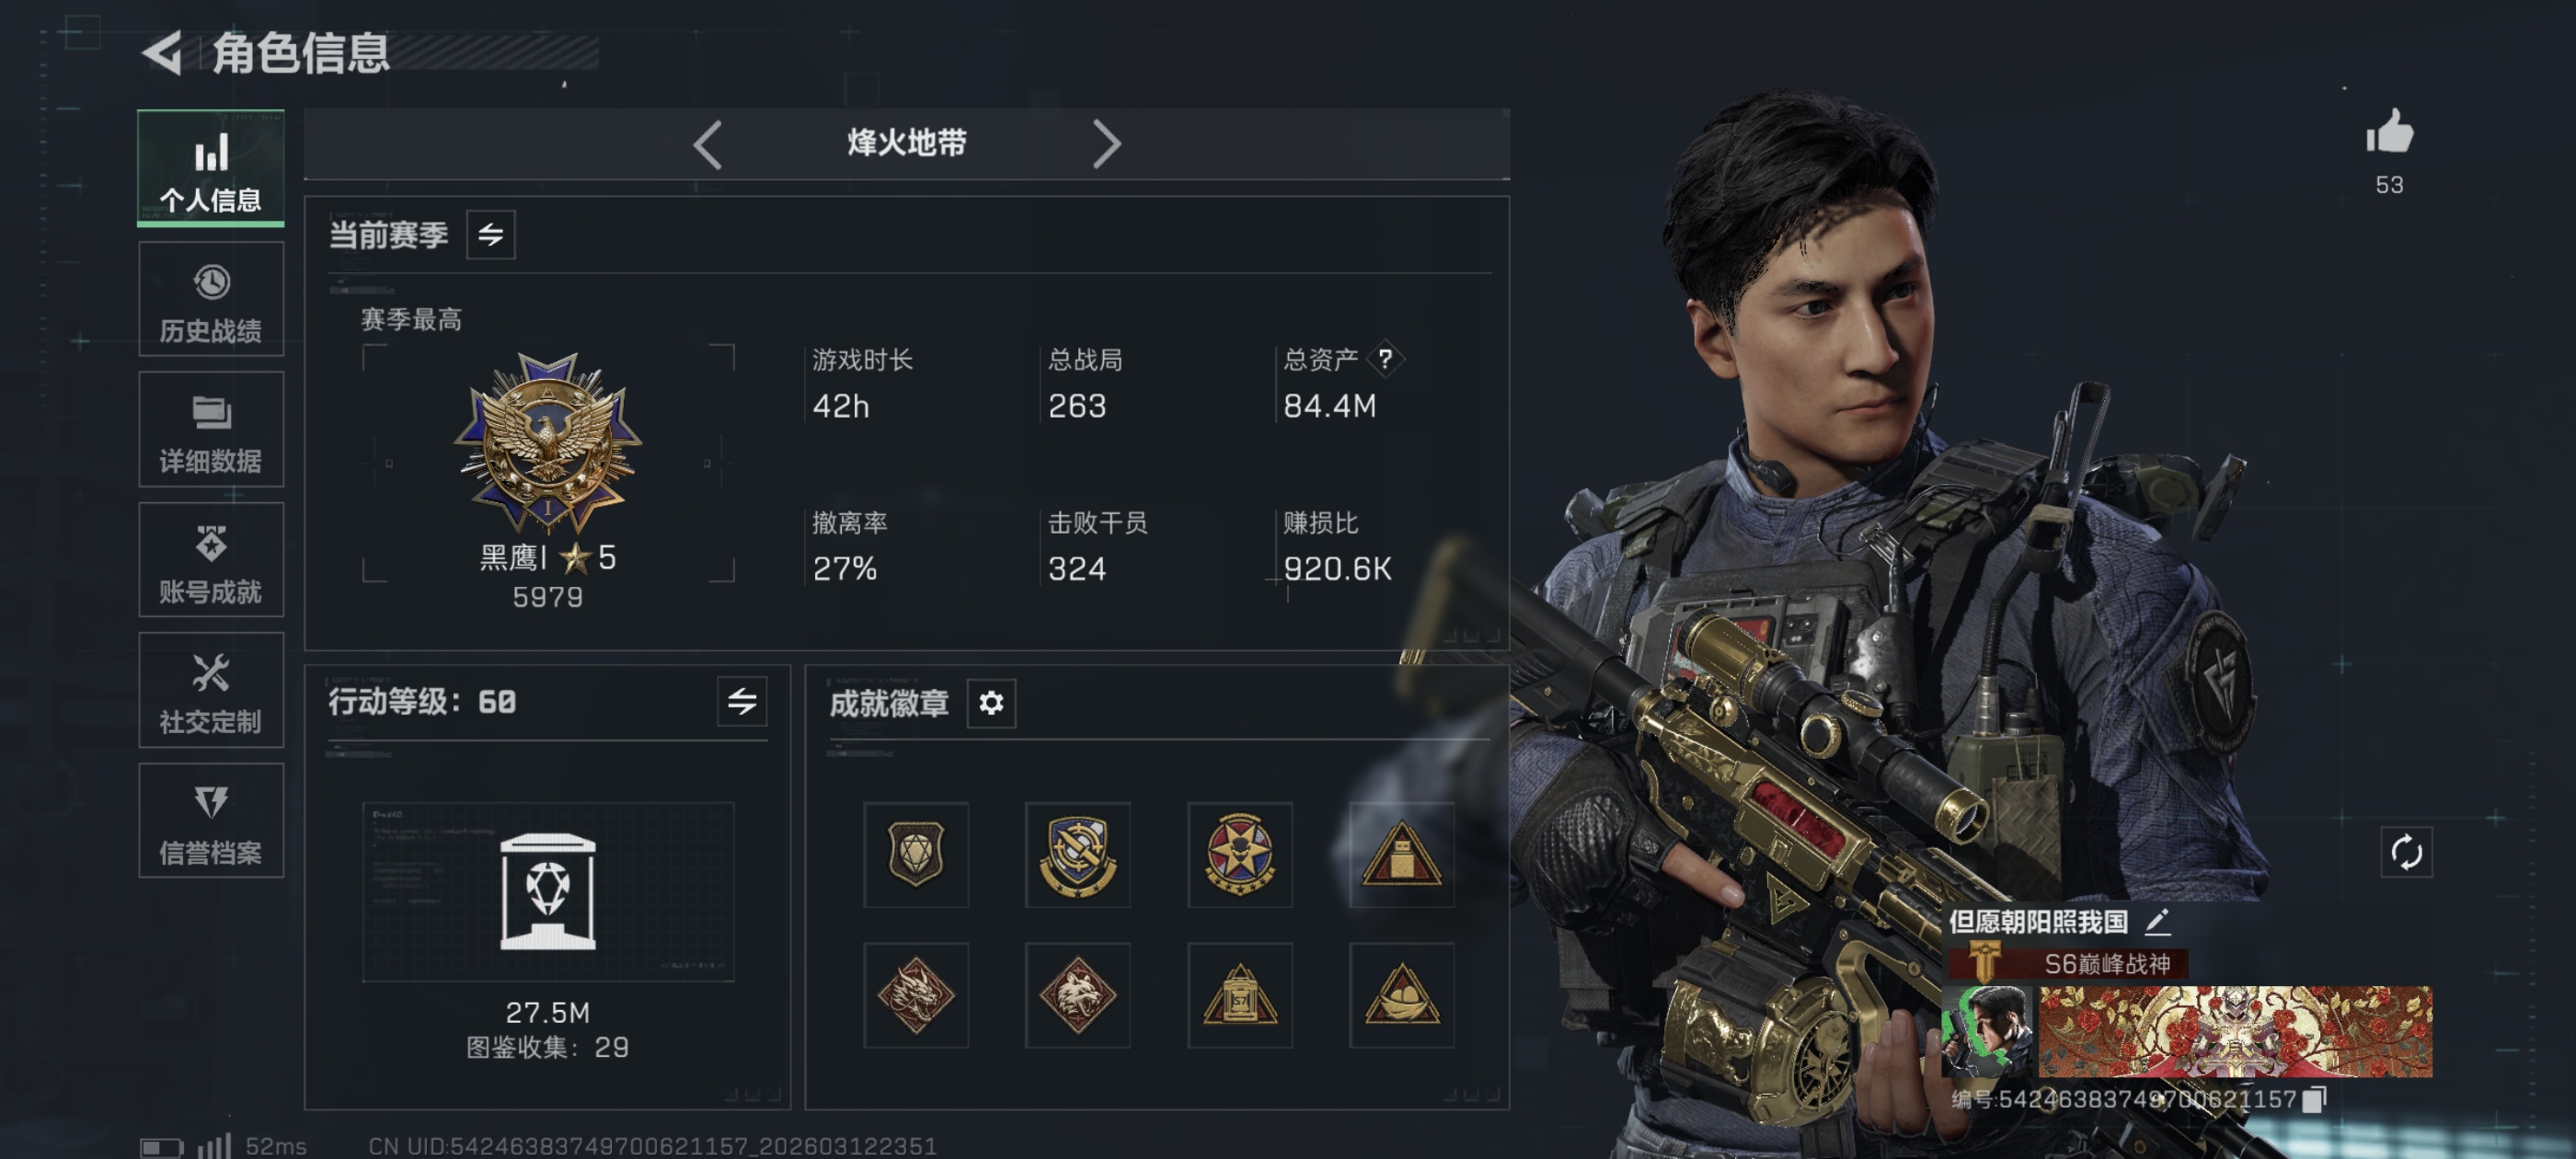Click the rotate character model icon

[x=2405, y=852]
